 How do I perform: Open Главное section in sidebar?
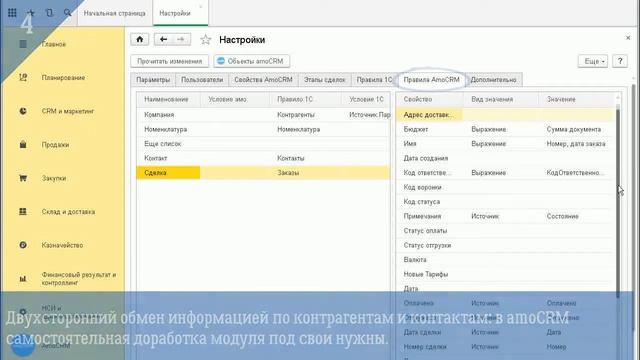click(53, 44)
